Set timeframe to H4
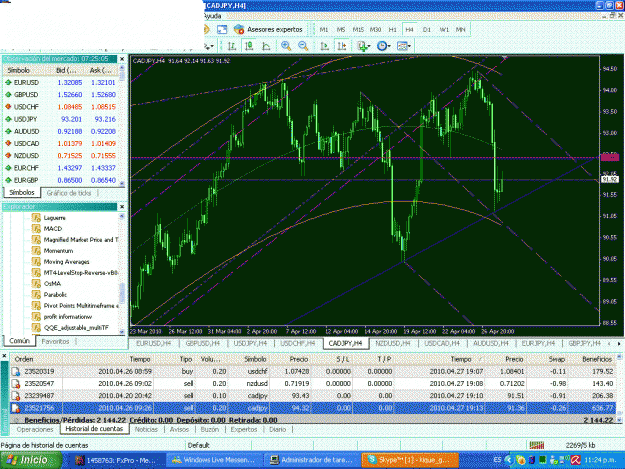Screen dimensions: 625x469 tap(409, 29)
